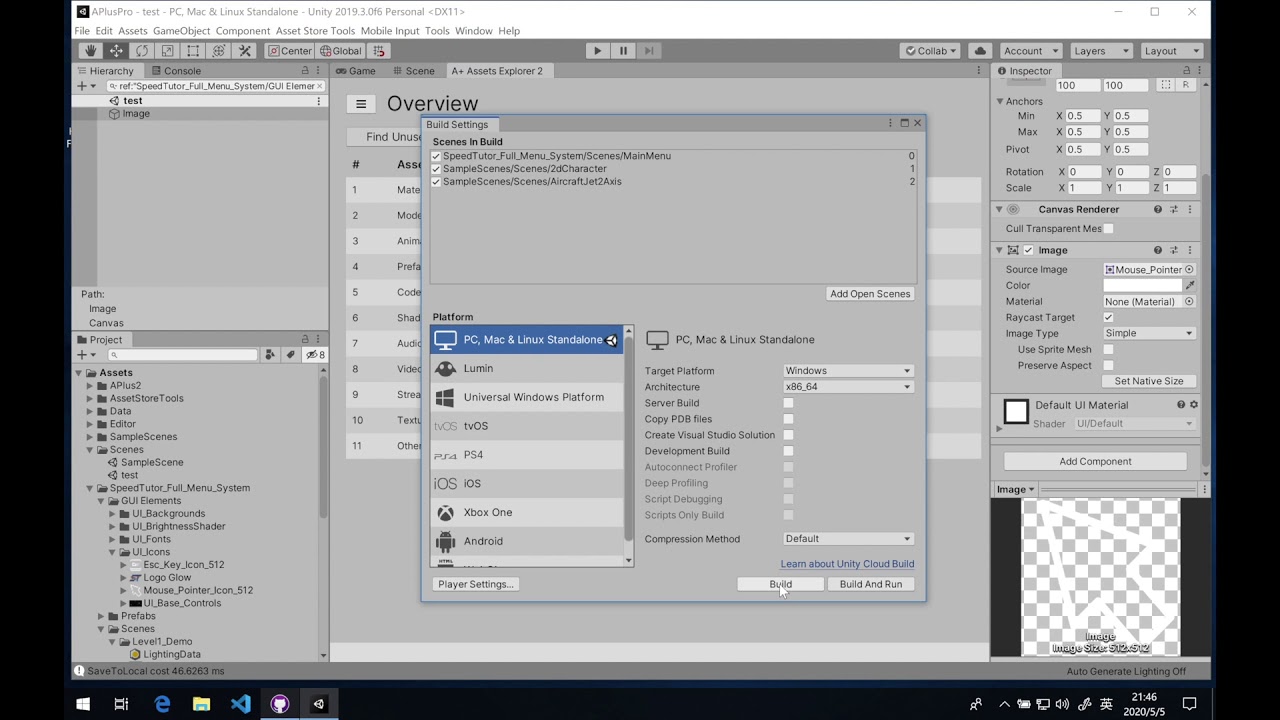Viewport: 1280px width, 720px height.
Task: Open the Layers dropdown
Action: coord(1100,51)
